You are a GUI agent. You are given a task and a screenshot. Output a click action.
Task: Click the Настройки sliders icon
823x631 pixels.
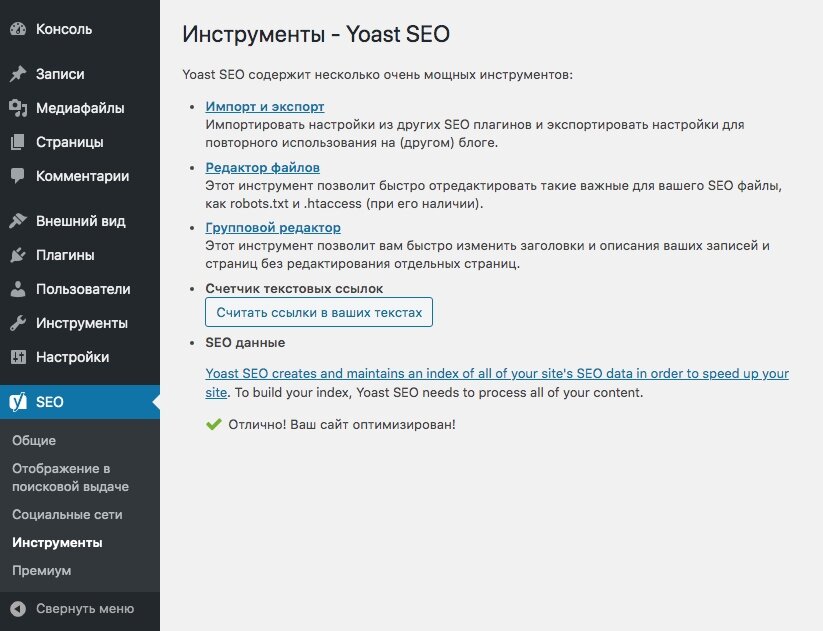tap(18, 357)
